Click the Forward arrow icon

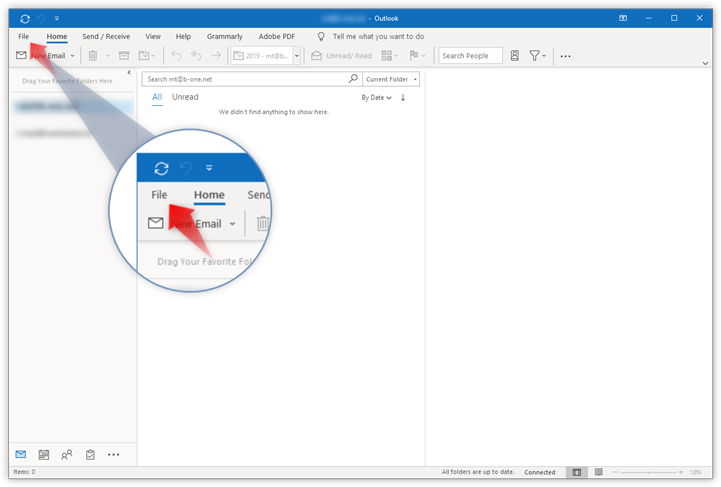[x=216, y=56]
